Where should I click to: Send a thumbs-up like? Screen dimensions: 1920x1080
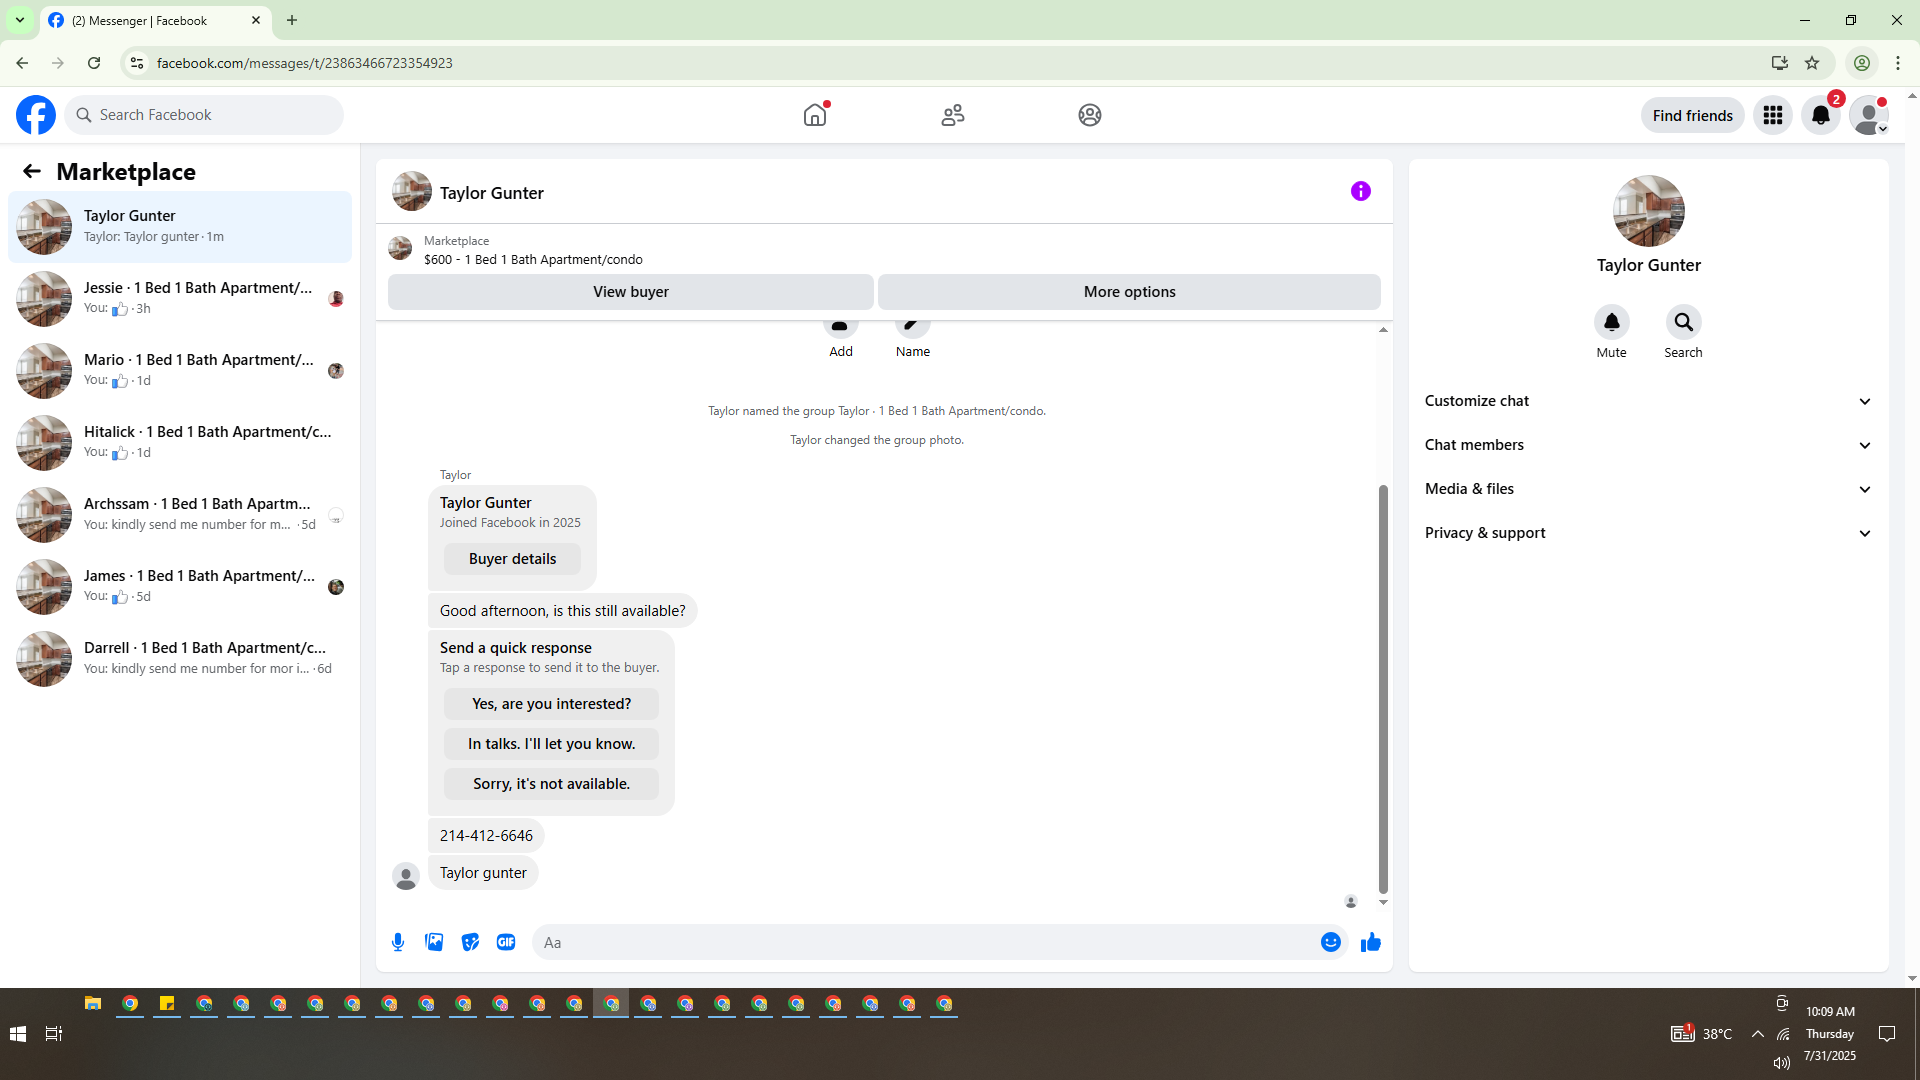point(1370,942)
